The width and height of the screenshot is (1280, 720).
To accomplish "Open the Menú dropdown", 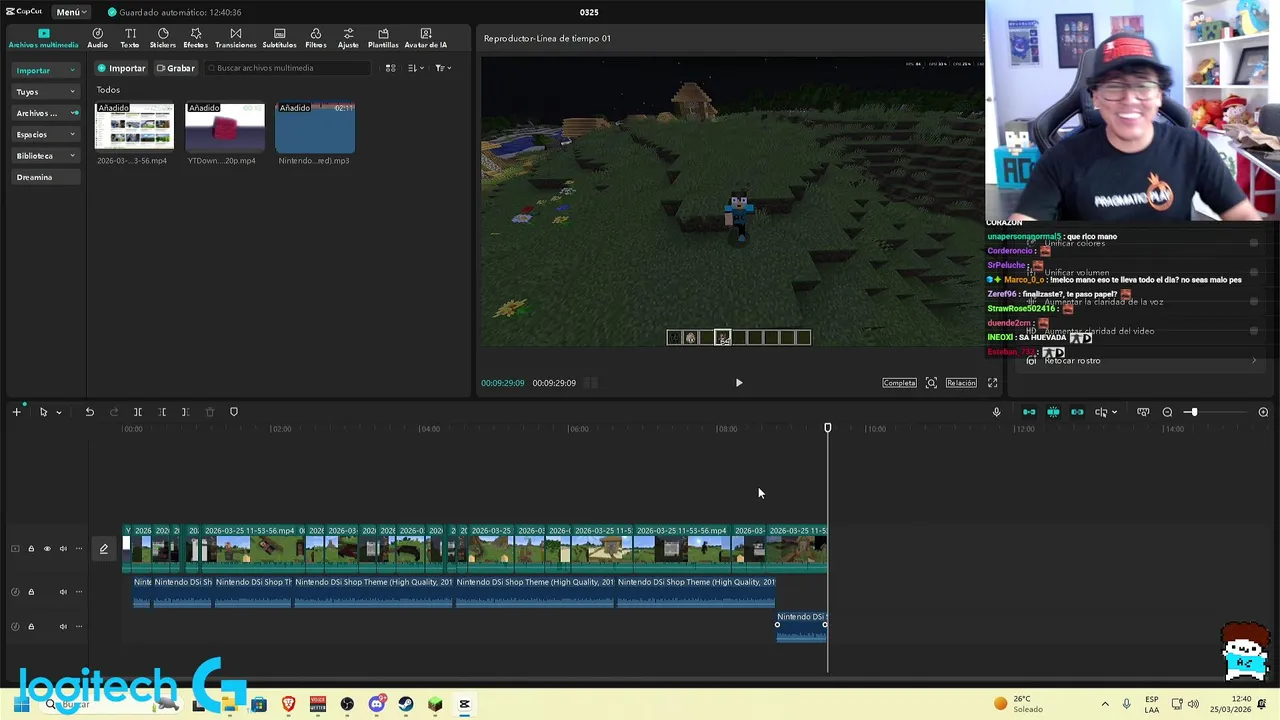I will 70,12.
